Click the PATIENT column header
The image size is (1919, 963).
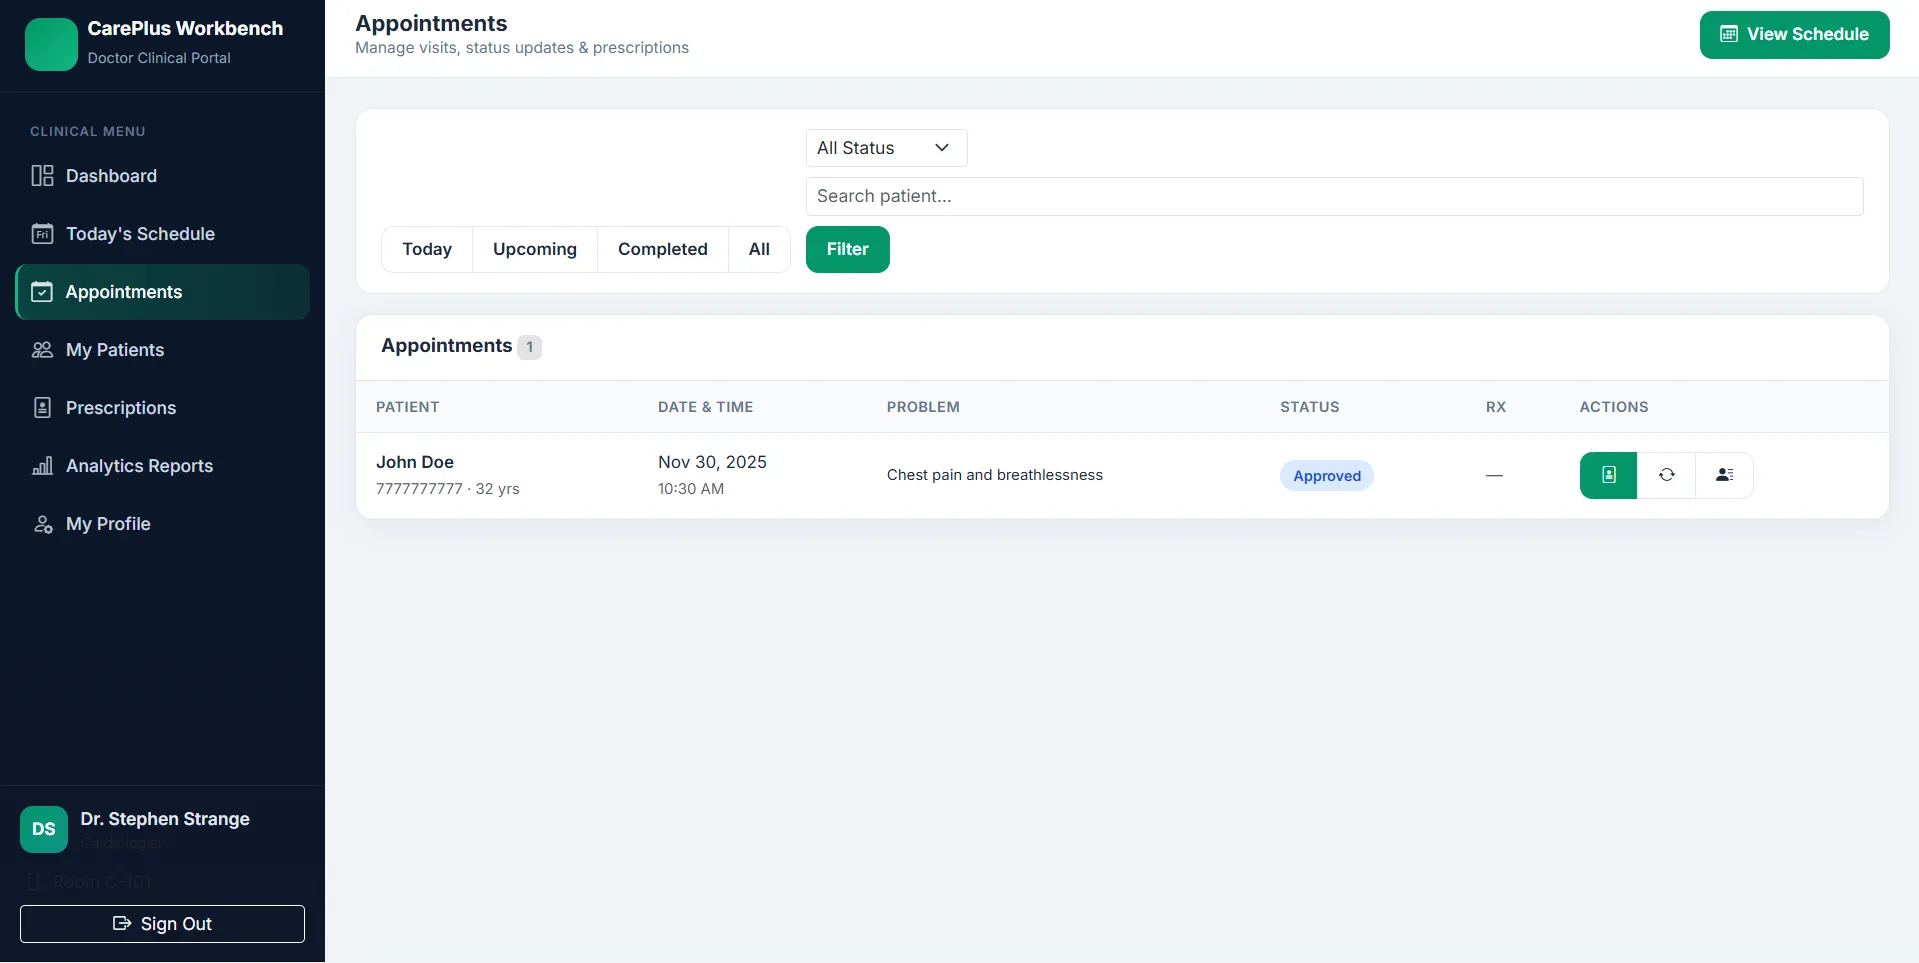408,407
